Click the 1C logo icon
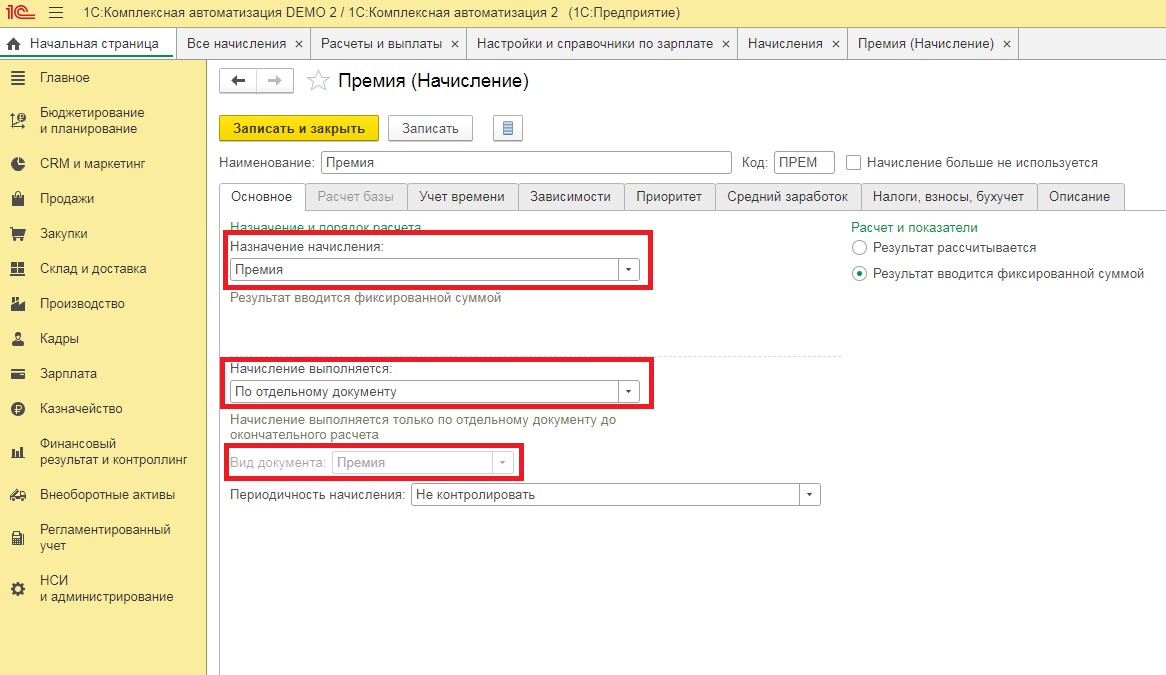Screen dimensions: 1166x675 click(x=20, y=13)
